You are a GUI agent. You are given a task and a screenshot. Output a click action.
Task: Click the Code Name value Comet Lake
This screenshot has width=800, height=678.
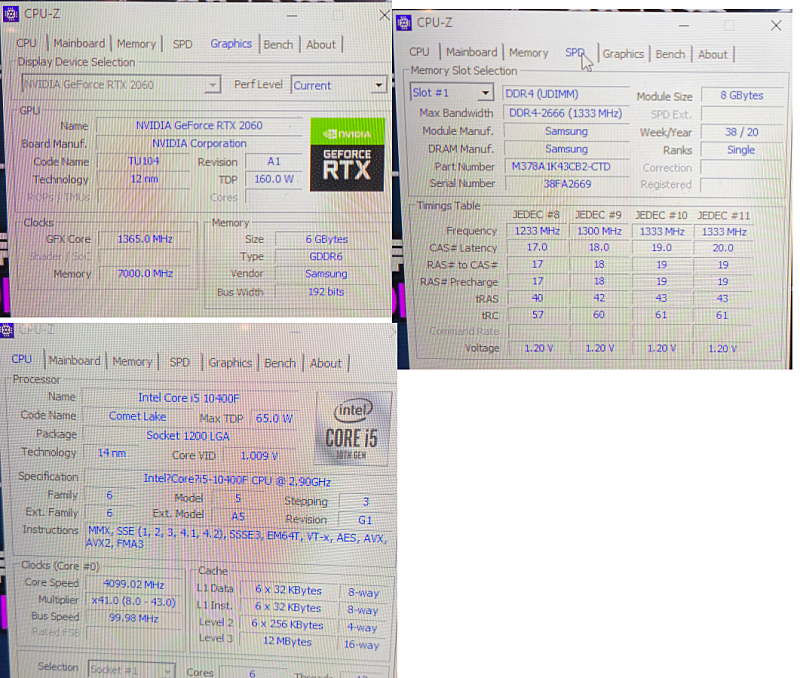point(137,416)
